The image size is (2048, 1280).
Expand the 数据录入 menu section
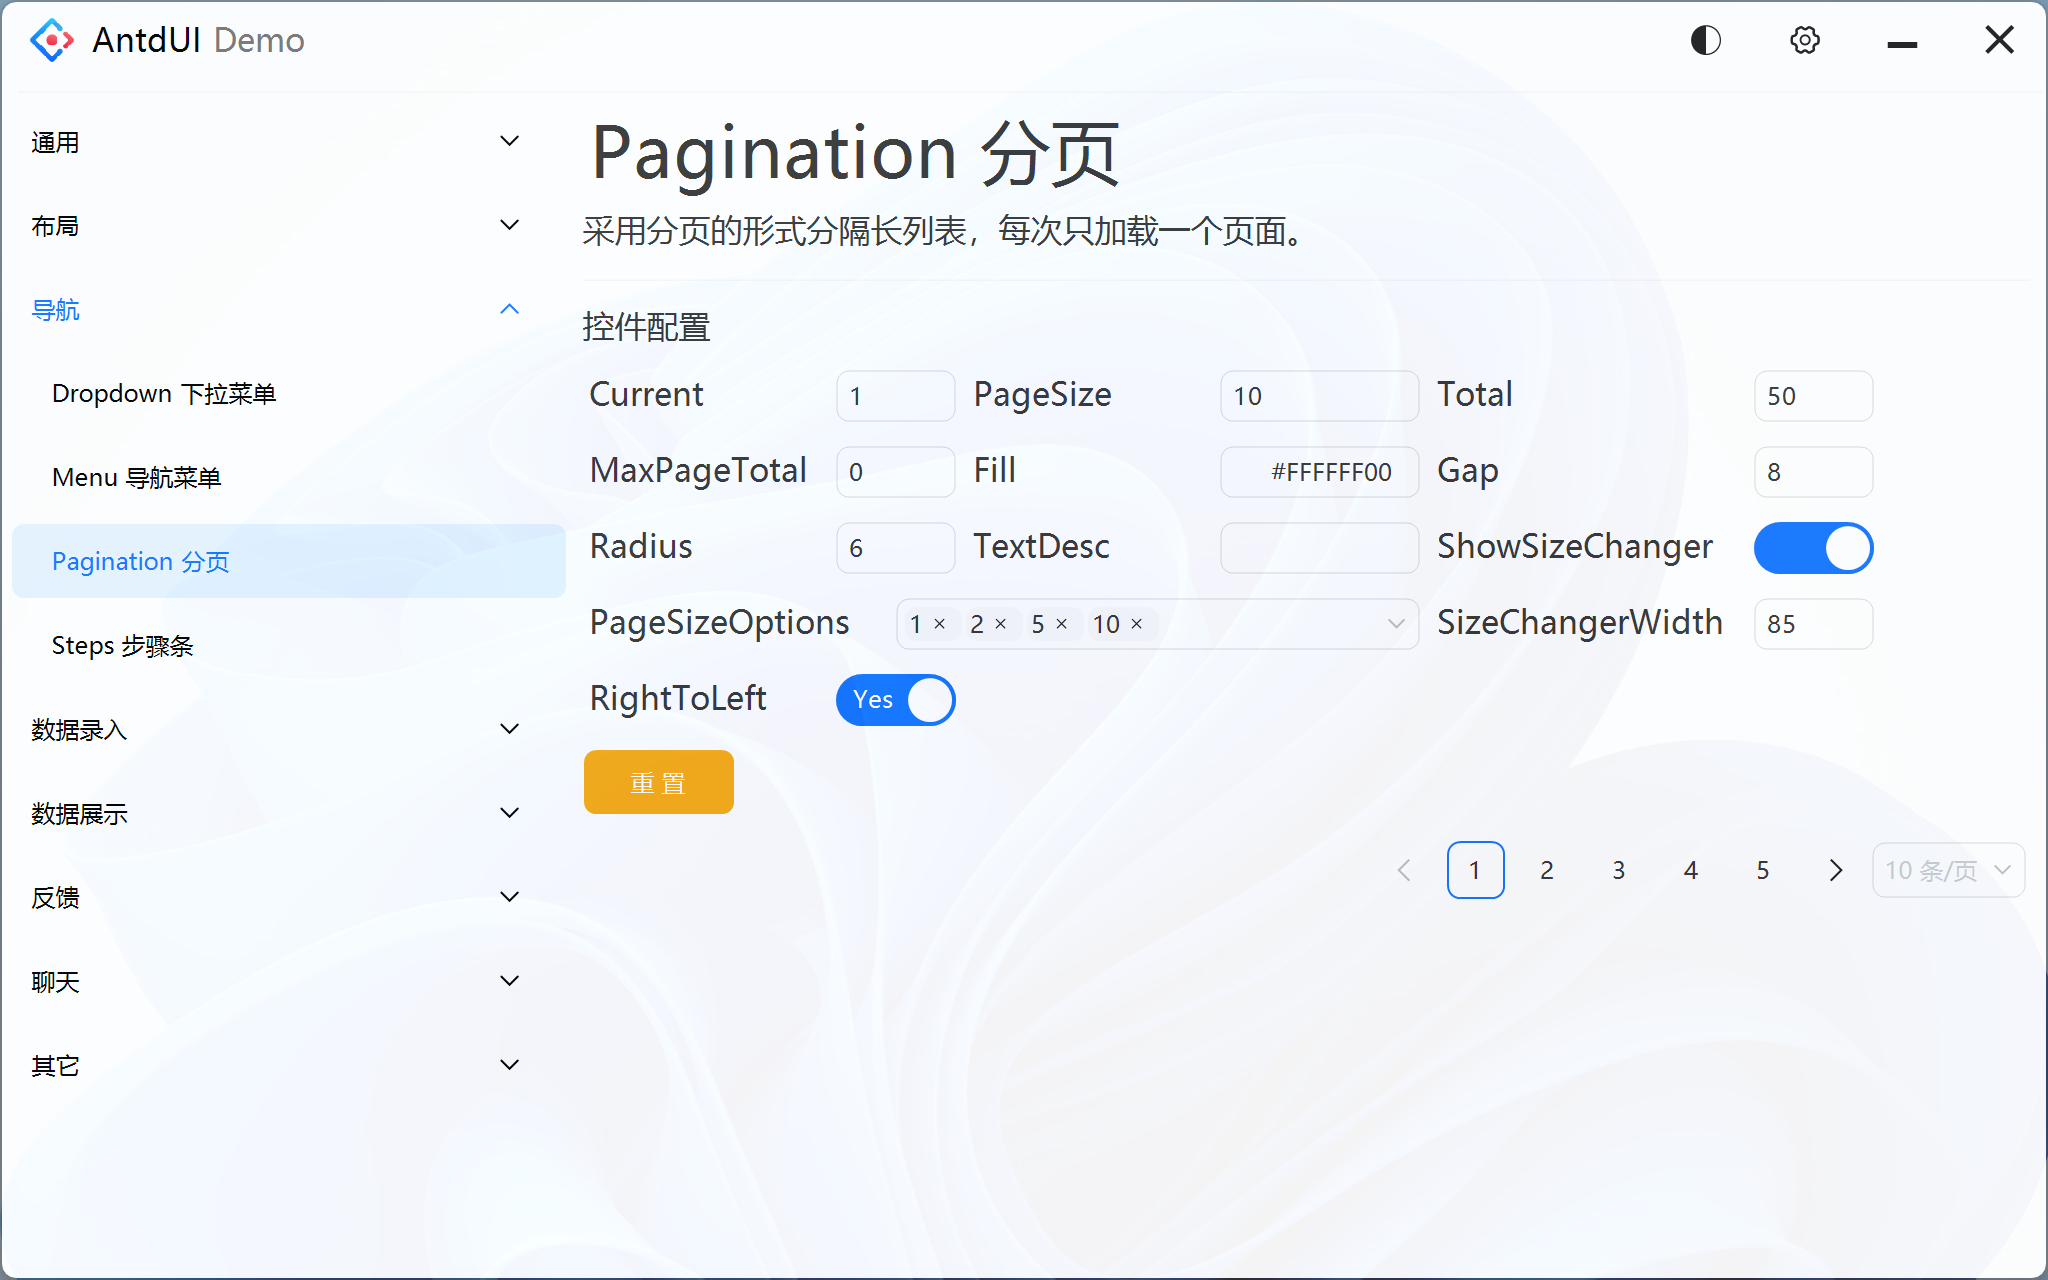[509, 730]
